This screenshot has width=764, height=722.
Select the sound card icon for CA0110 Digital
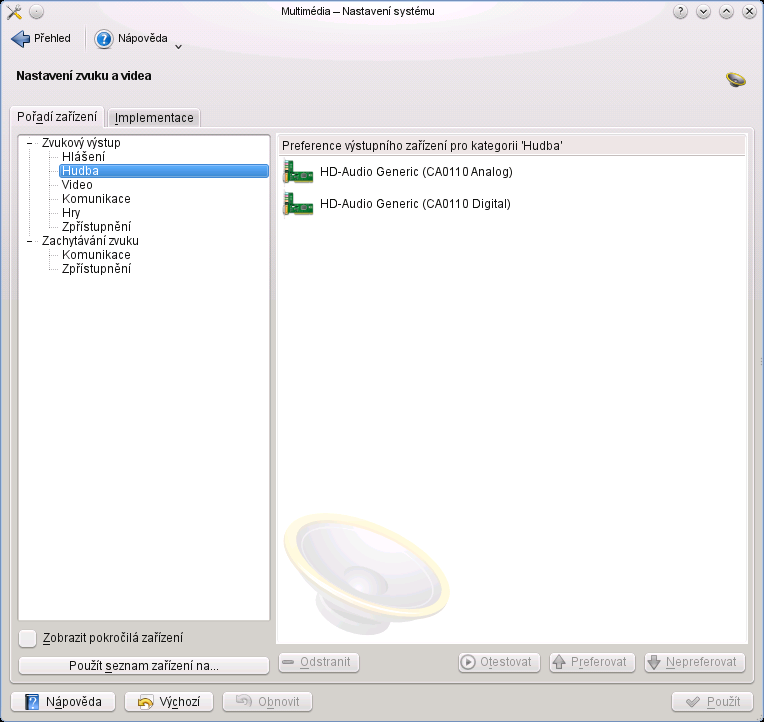(x=298, y=204)
